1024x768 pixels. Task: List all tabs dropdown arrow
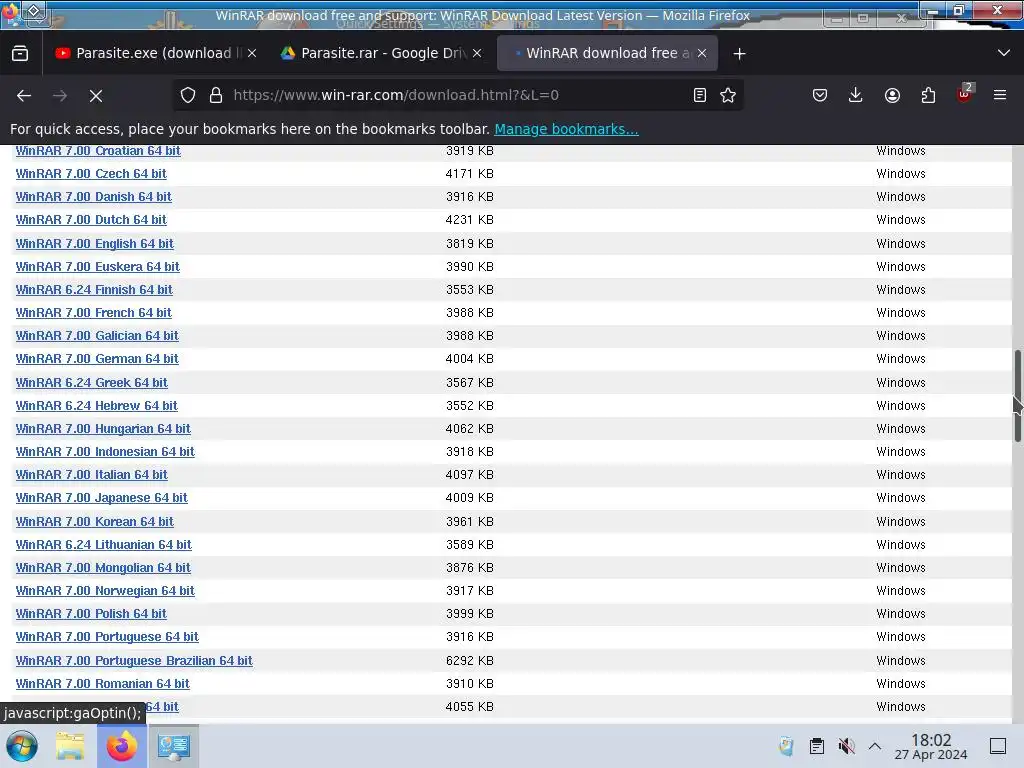coord(1004,53)
